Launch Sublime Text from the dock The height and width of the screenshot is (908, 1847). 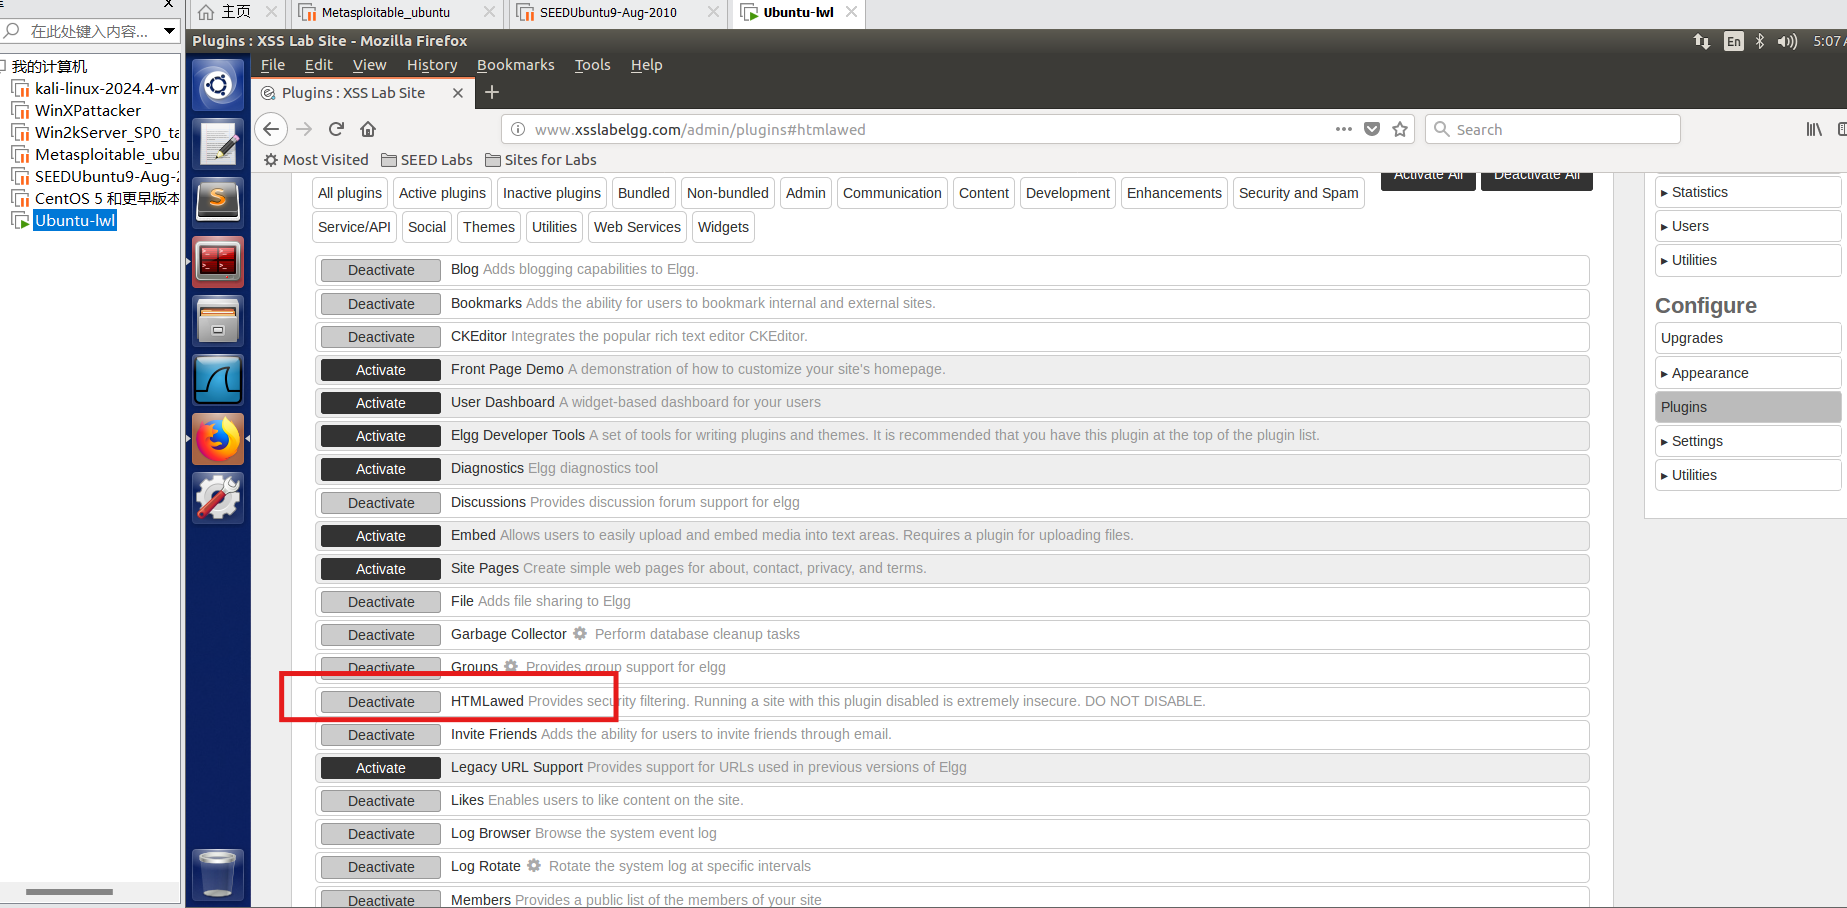click(x=218, y=203)
